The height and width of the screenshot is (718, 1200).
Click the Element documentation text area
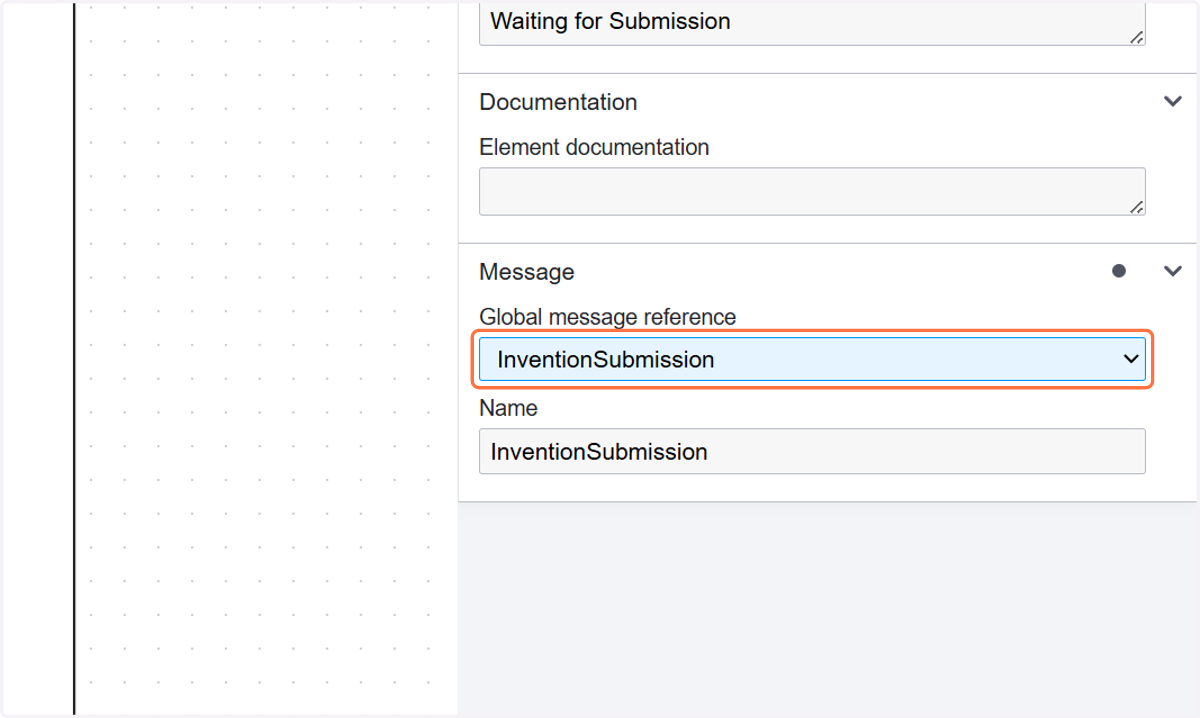(x=812, y=191)
